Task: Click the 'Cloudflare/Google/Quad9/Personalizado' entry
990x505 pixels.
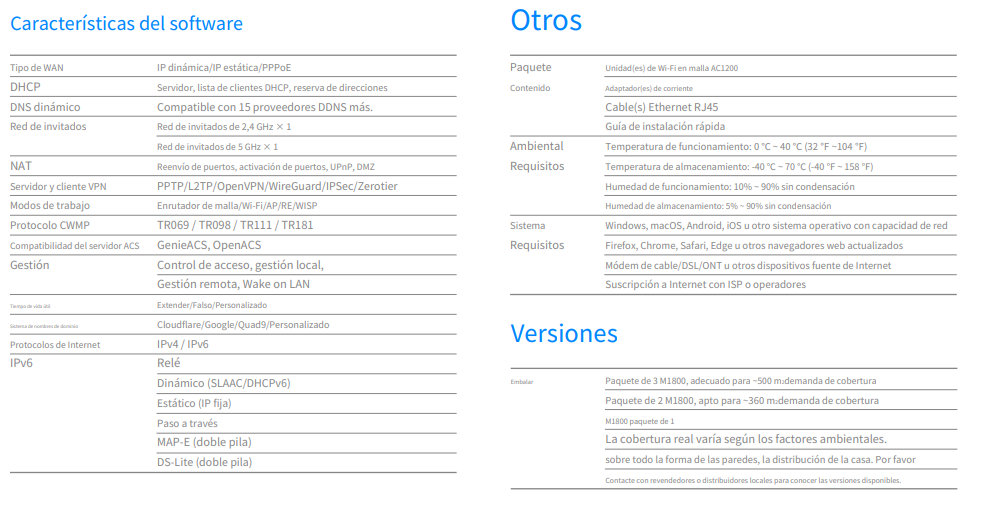Action: point(243,325)
